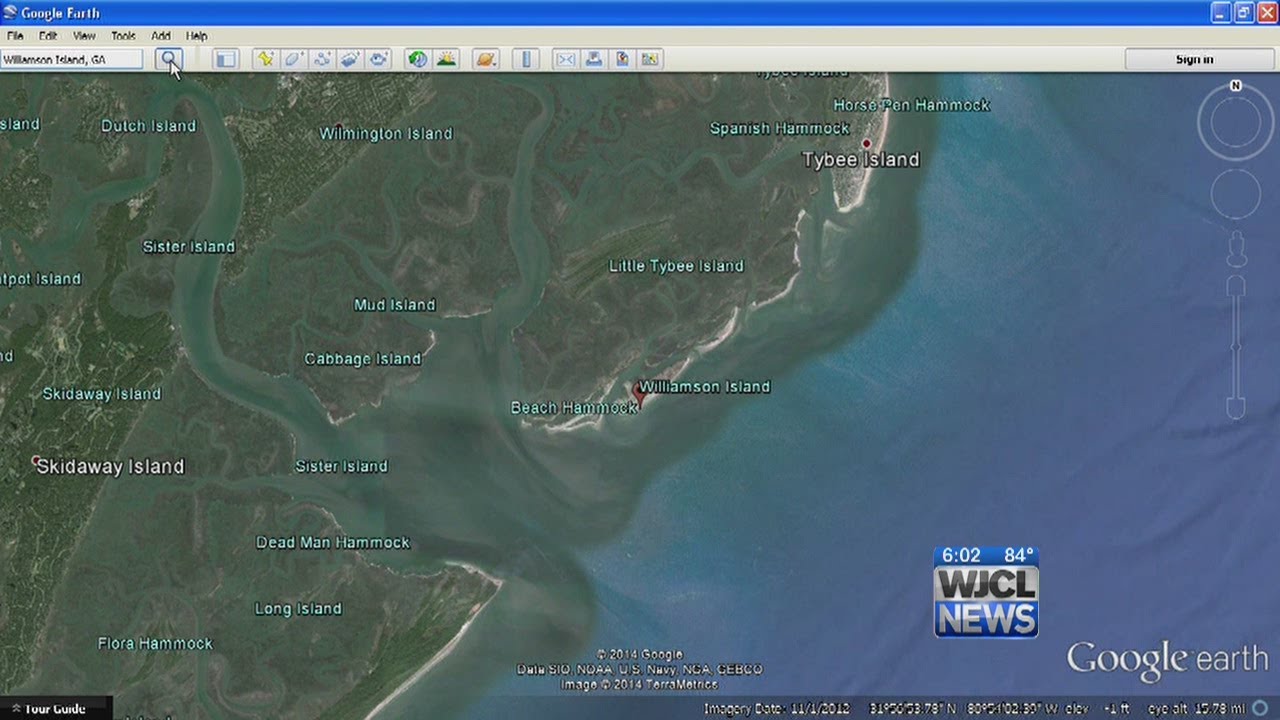The height and width of the screenshot is (720, 1280).
Task: Click the Tybee Island red dot marker
Action: [866, 144]
